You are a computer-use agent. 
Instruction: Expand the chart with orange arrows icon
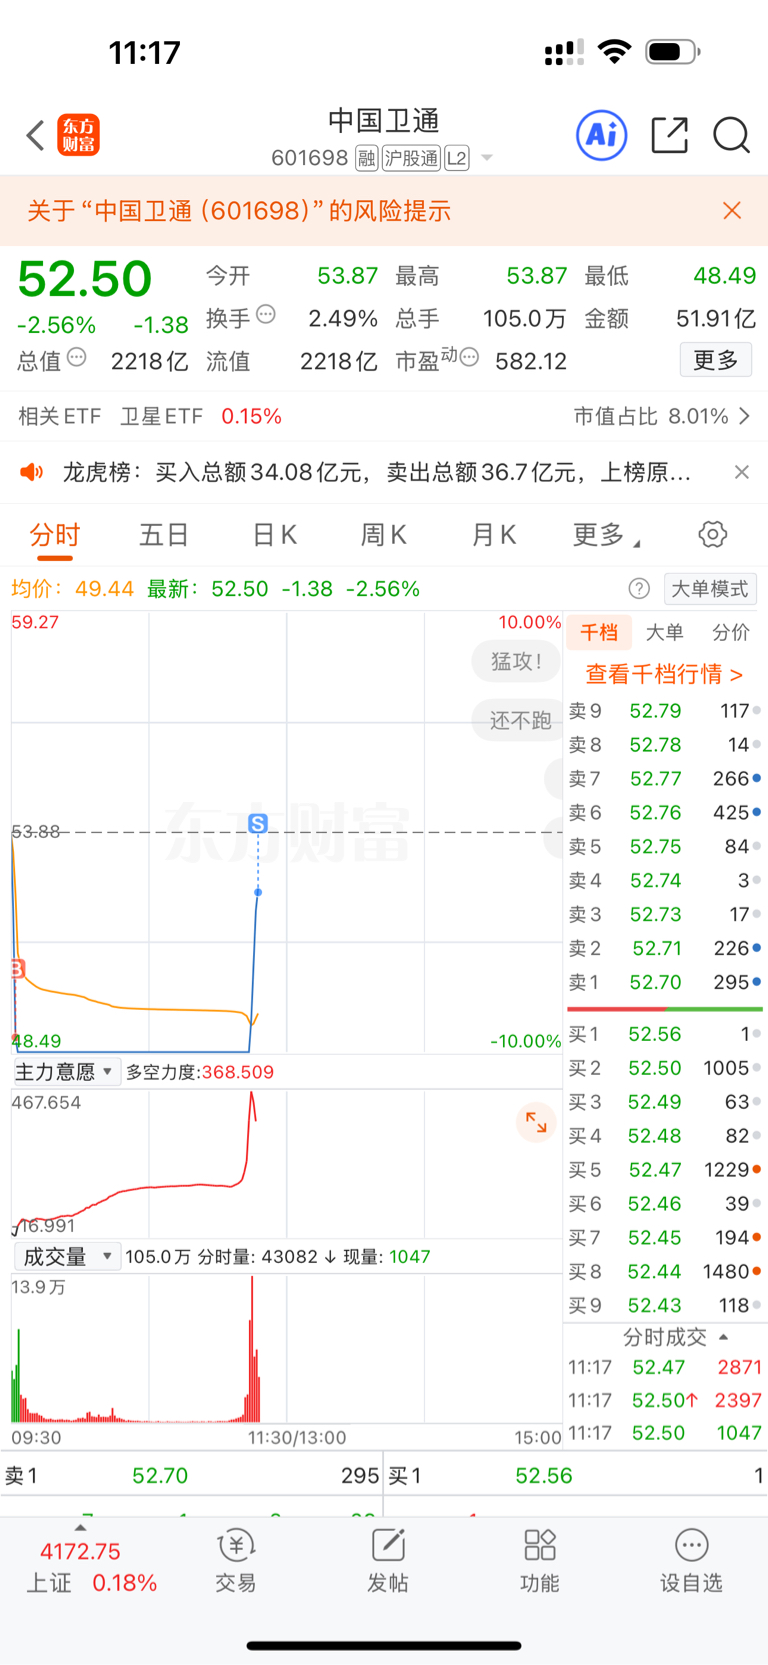[x=536, y=1122]
